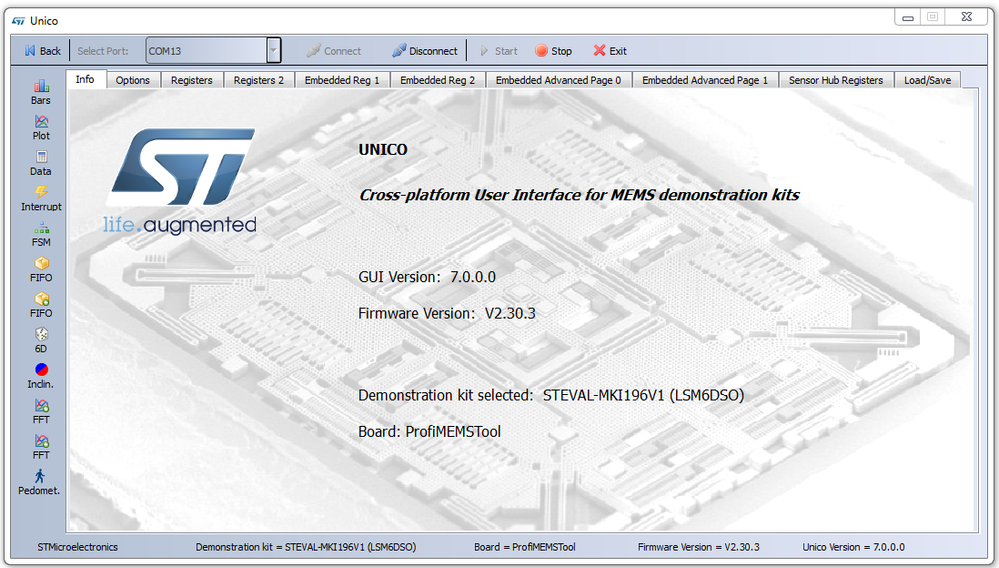Open the plain FIFO box icon
This screenshot has width=999, height=568.
point(41,270)
